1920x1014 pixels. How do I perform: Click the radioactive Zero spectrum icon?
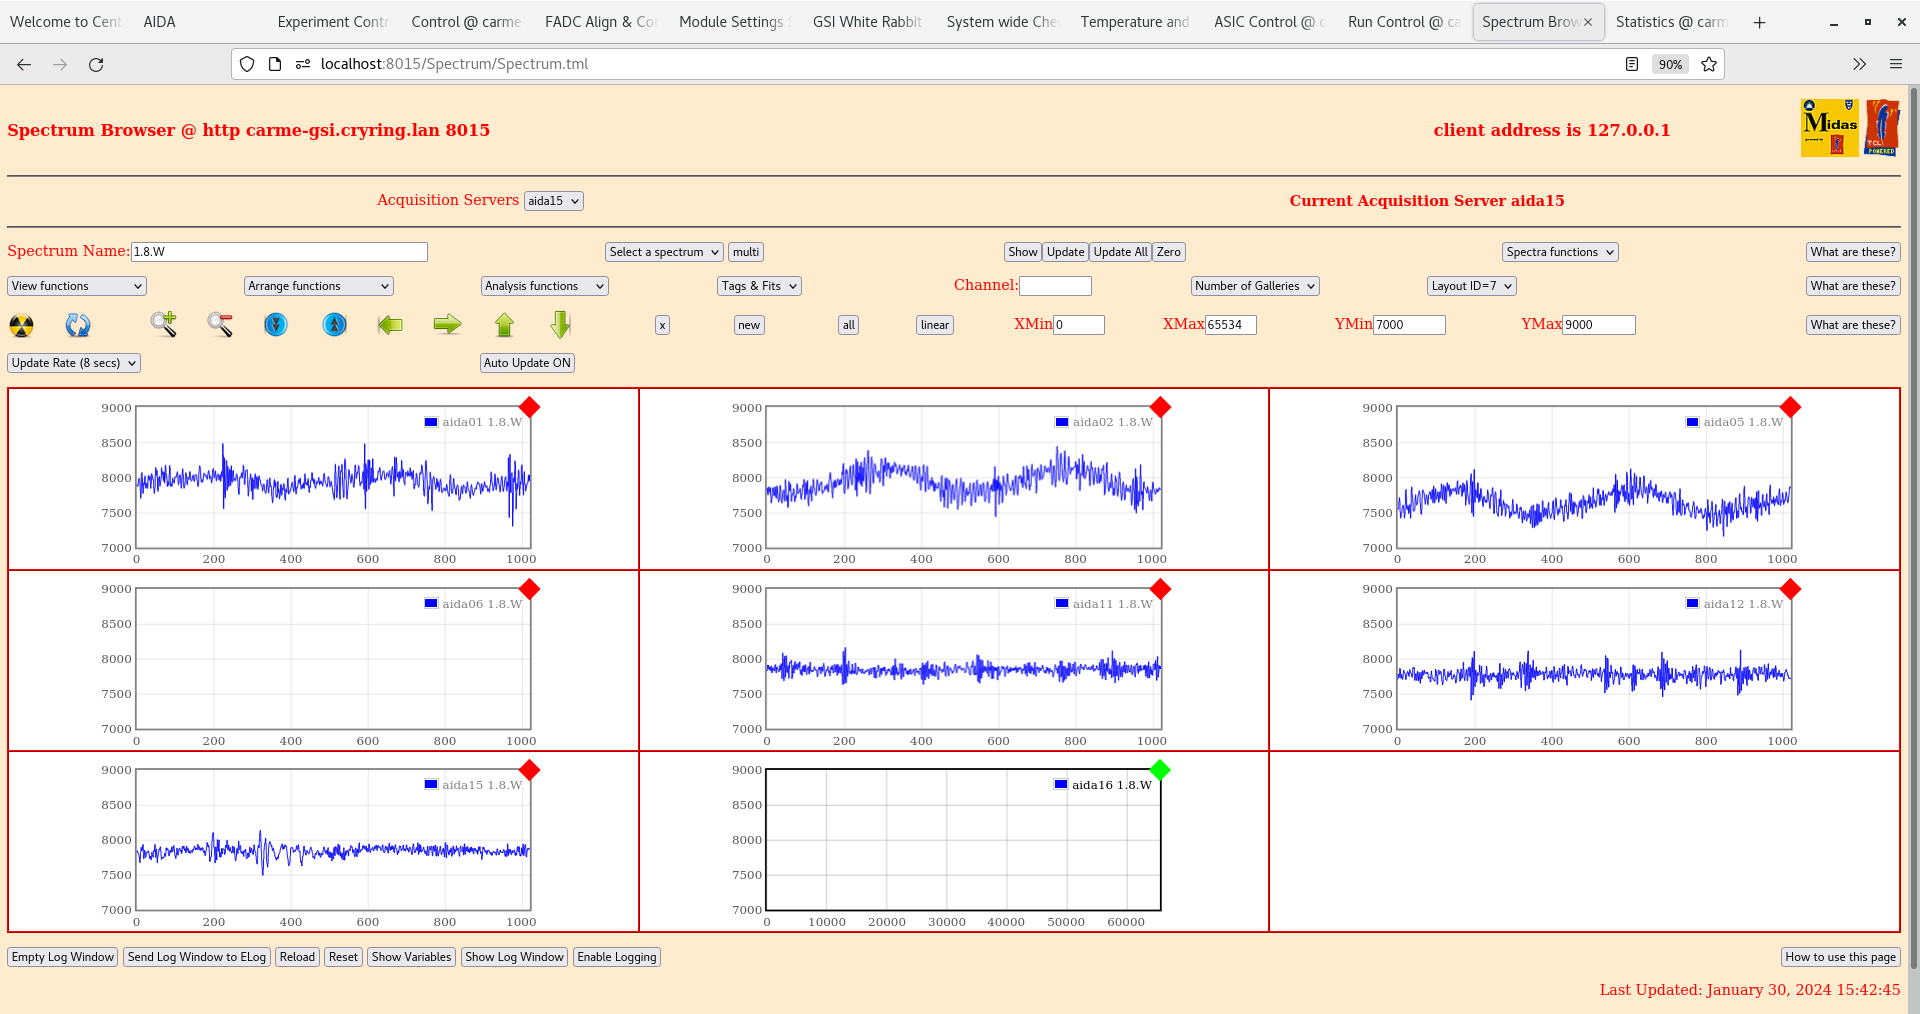20,325
